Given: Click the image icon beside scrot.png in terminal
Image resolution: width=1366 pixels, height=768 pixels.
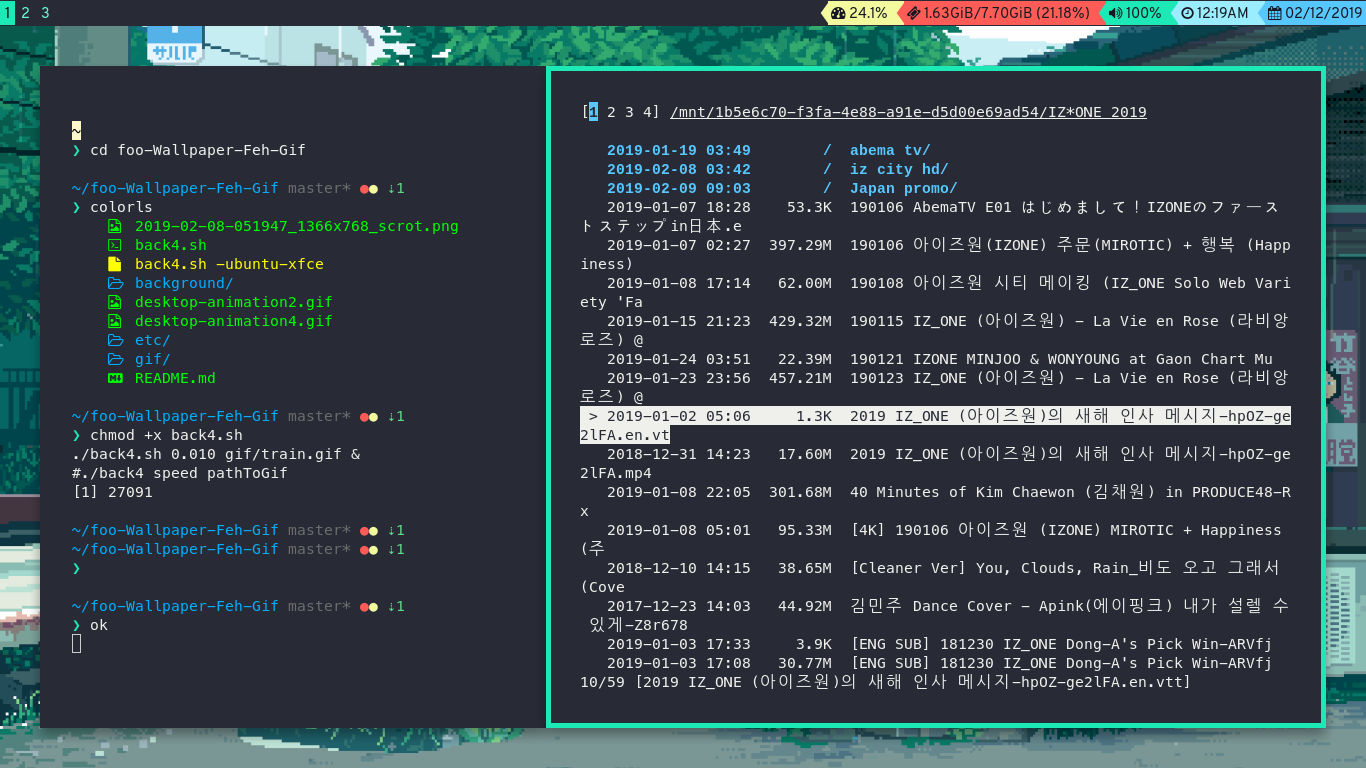Looking at the screenshot, I should tap(115, 226).
